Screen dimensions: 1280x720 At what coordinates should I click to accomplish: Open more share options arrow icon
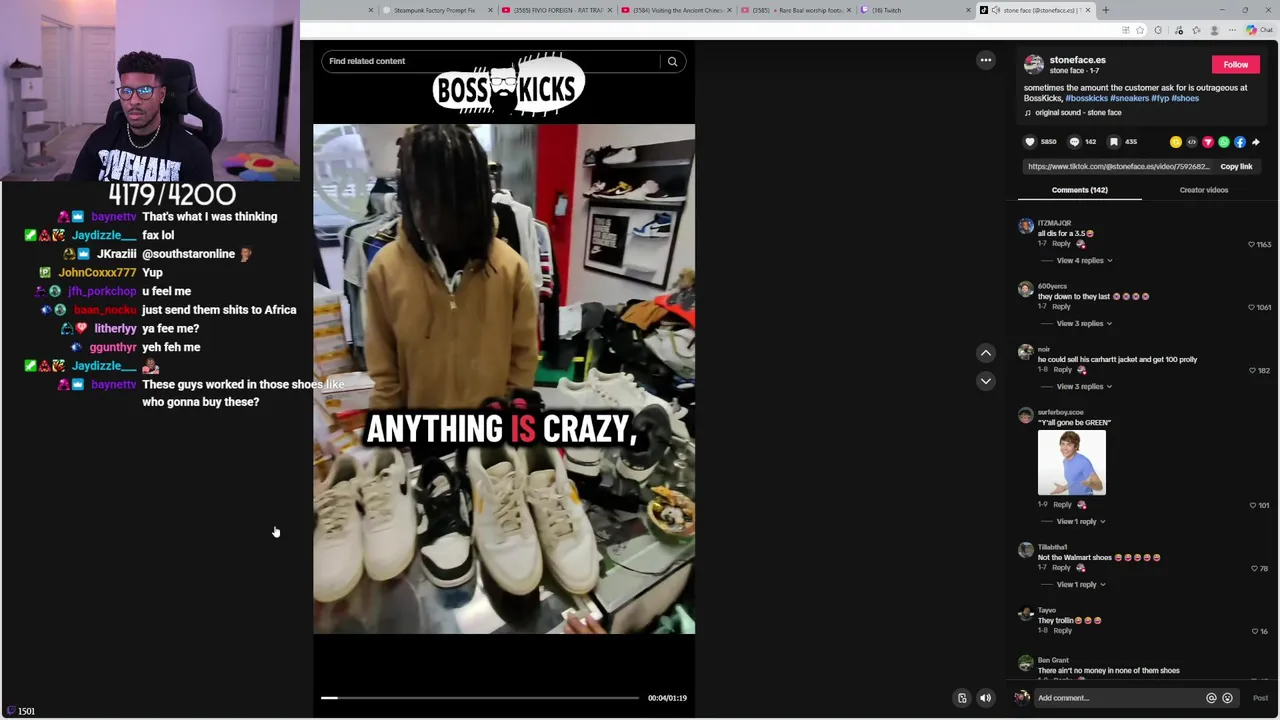click(x=1256, y=142)
